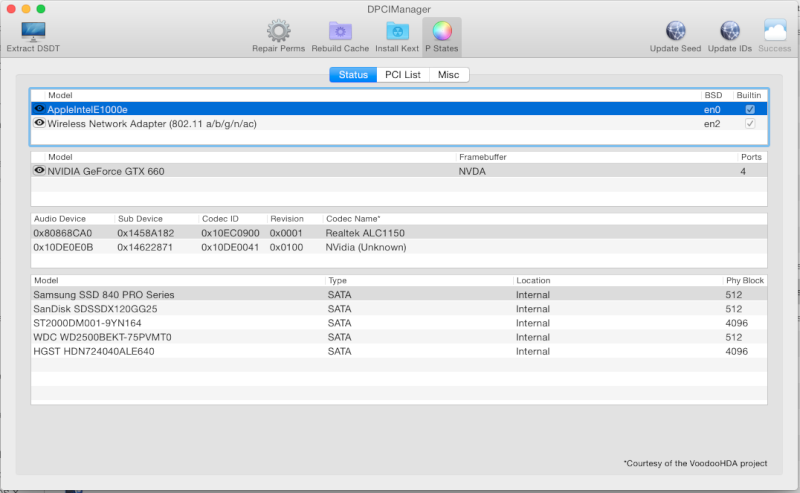Viewport: 800px width, 493px height.
Task: Click eye icon for NVIDIA GeForce GTX 660
Action: pyautogui.click(x=39, y=170)
